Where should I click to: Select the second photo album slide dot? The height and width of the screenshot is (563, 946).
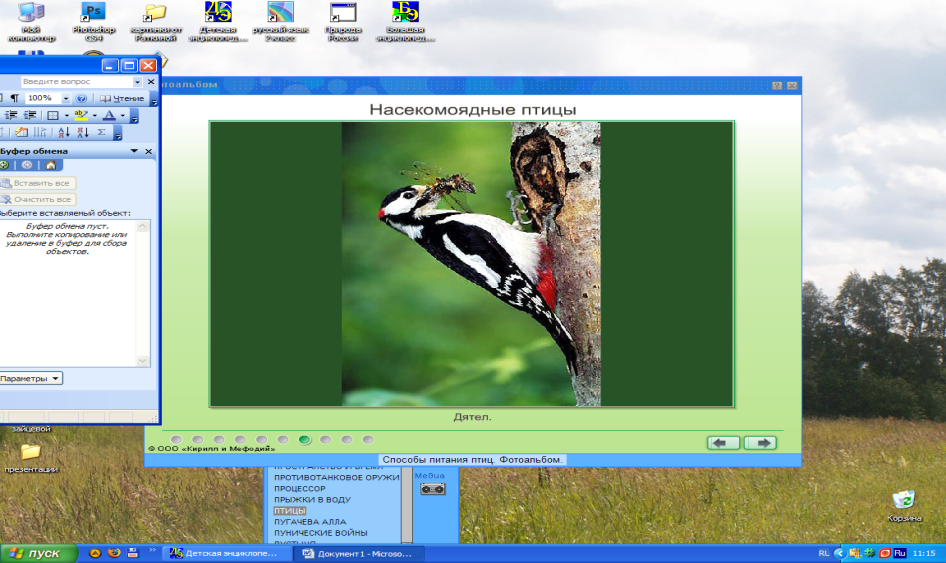(x=198, y=439)
